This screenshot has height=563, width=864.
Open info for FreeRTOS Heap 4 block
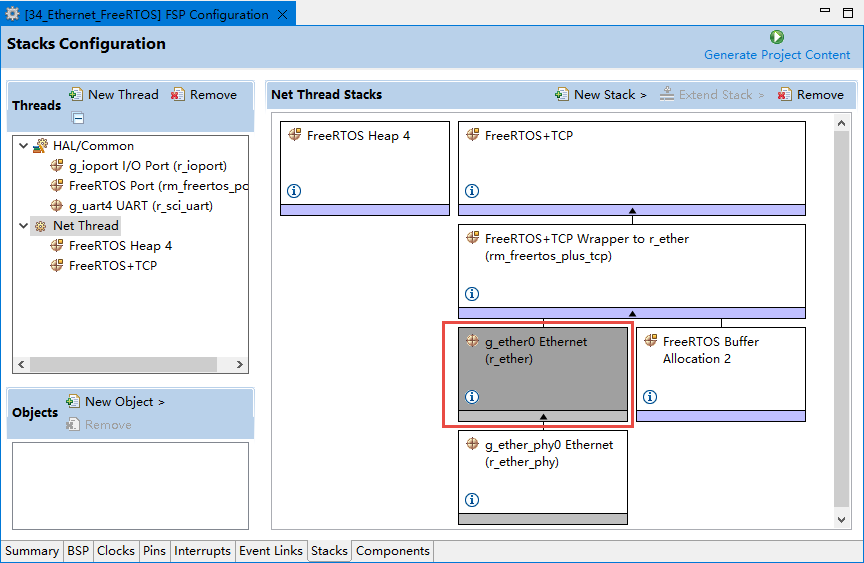[294, 191]
